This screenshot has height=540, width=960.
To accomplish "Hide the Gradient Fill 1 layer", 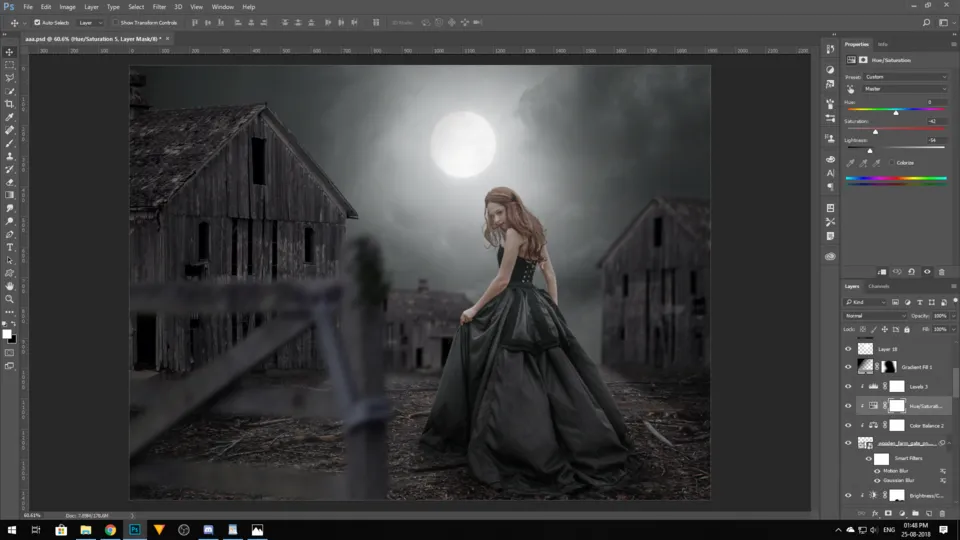I will [849, 367].
